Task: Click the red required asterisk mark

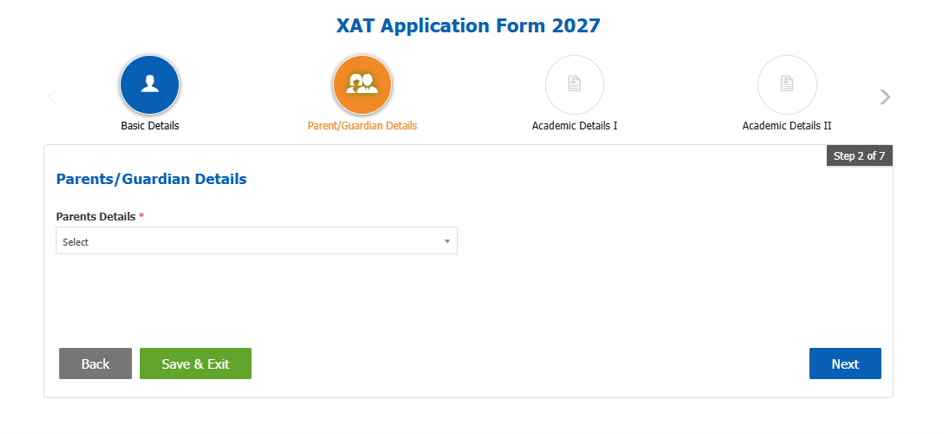Action: [x=141, y=215]
